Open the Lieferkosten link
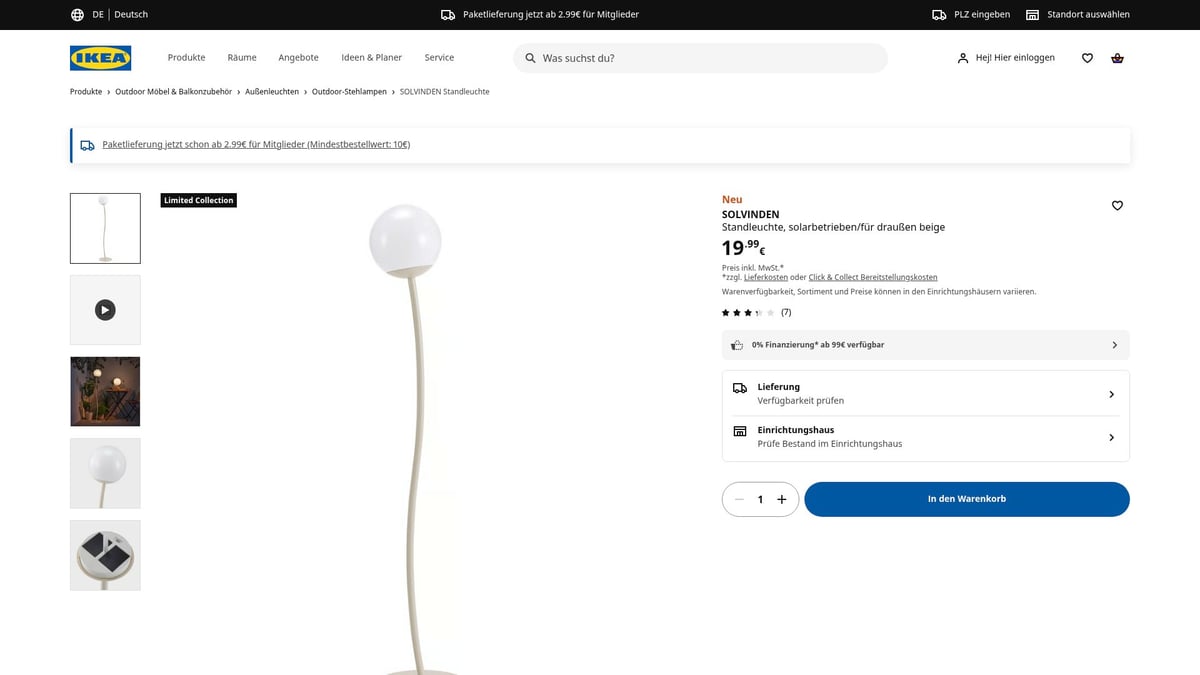 [x=766, y=277]
